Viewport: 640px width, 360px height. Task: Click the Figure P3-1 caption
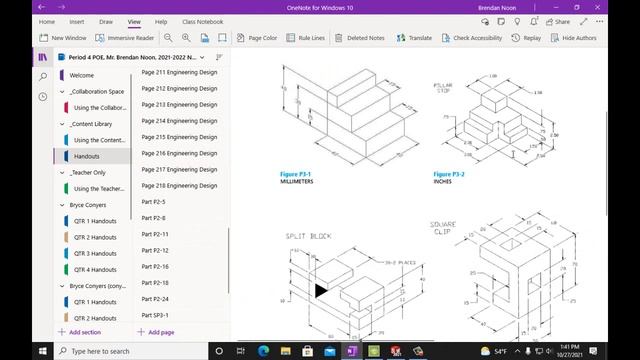point(295,174)
